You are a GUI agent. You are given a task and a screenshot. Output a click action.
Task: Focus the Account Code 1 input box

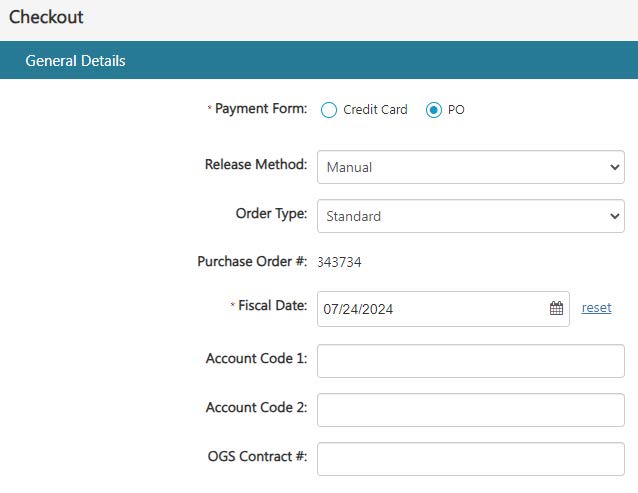pos(470,361)
